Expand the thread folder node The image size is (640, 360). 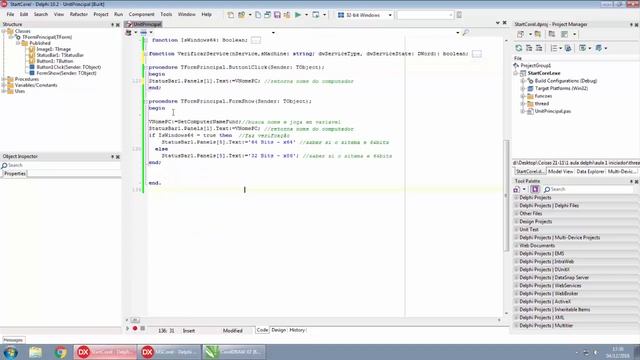[523, 104]
